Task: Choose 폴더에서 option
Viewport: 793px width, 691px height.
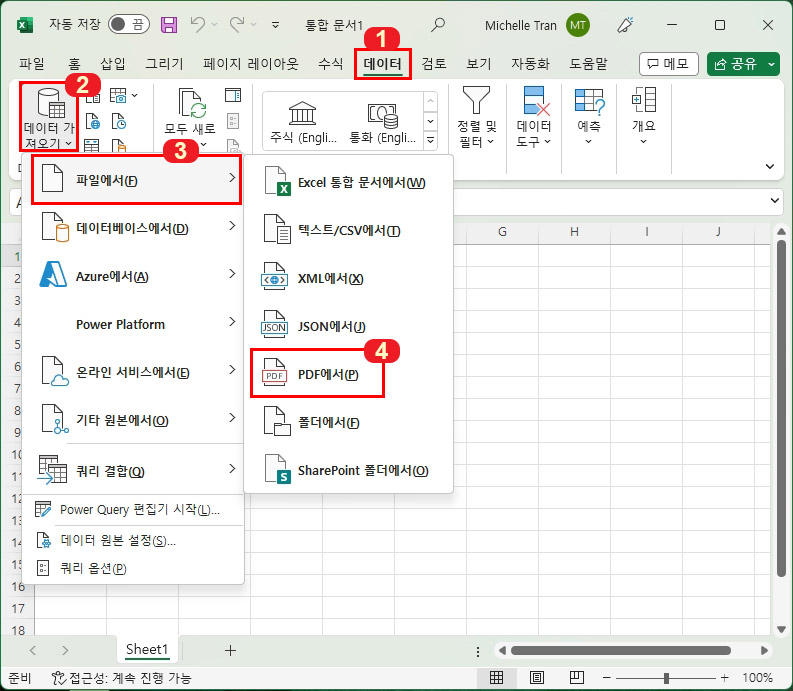Action: 348,422
